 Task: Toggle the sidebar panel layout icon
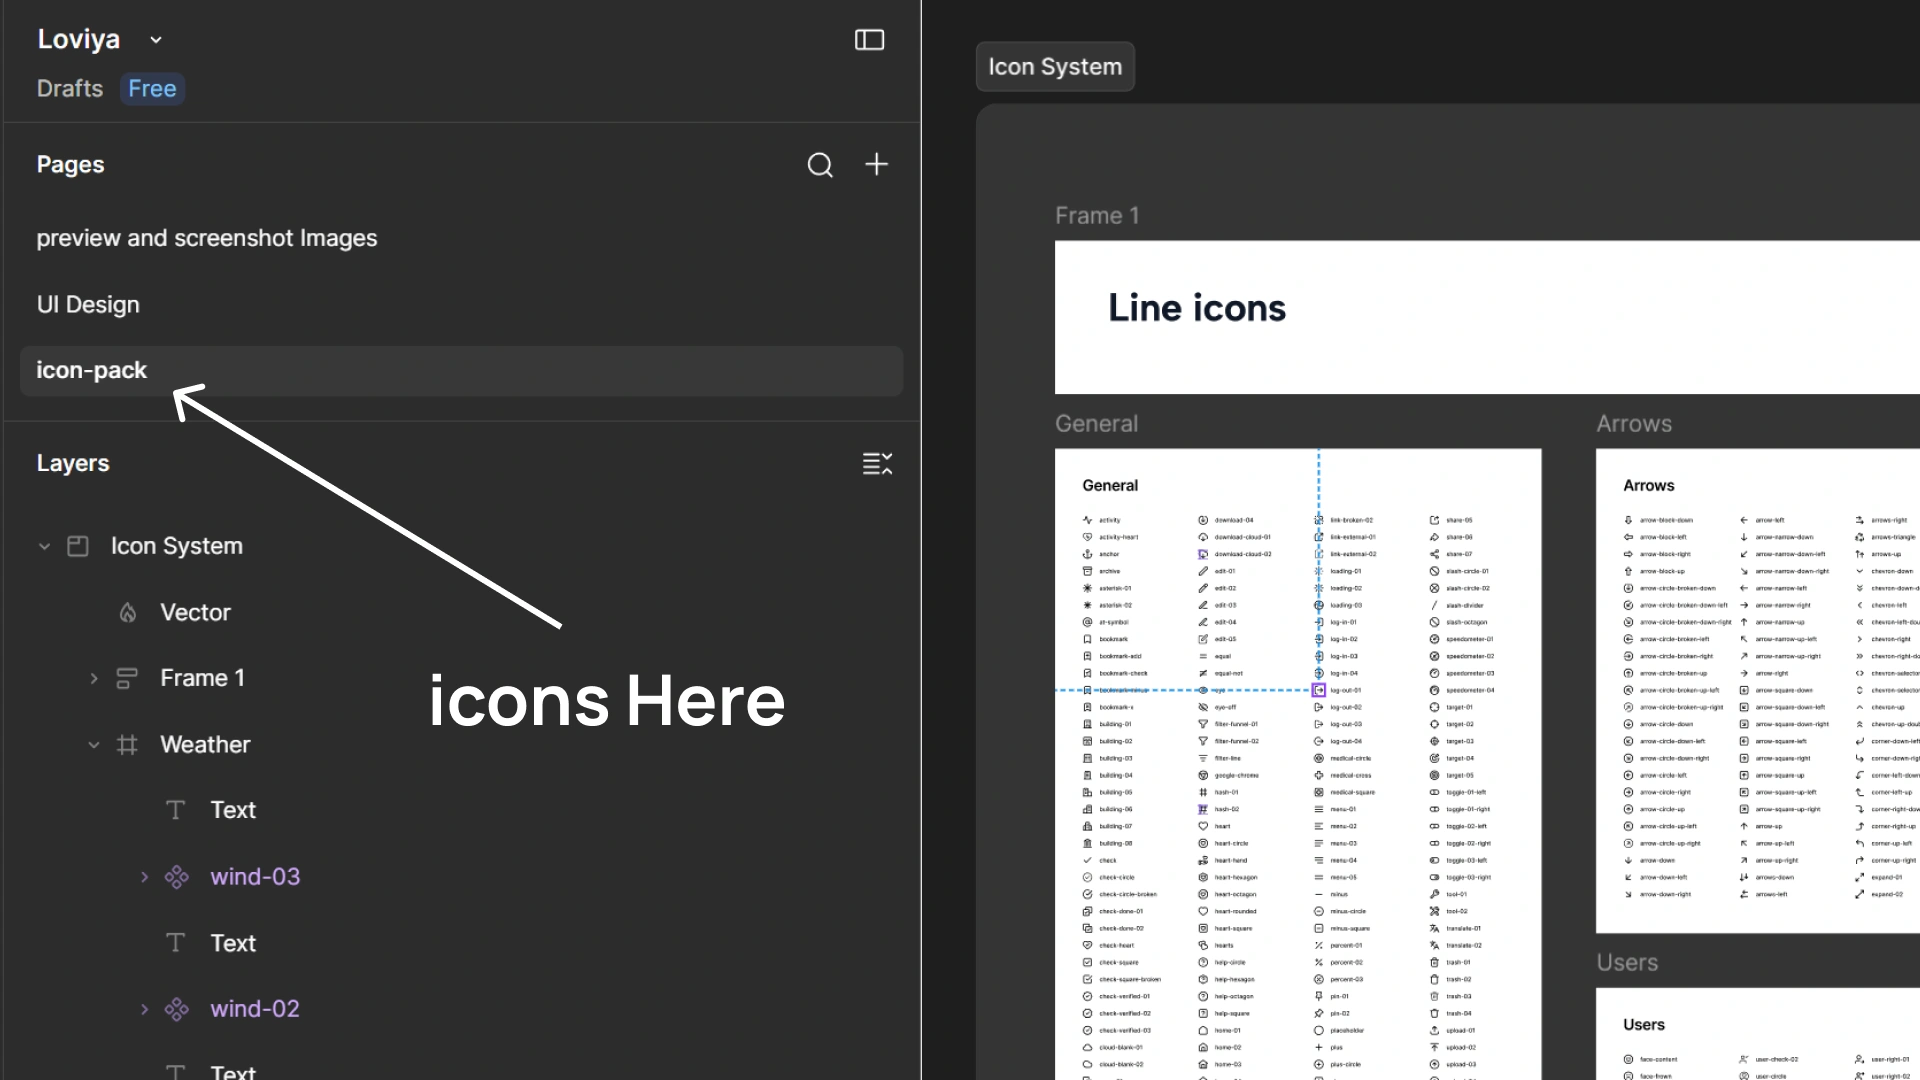869,40
